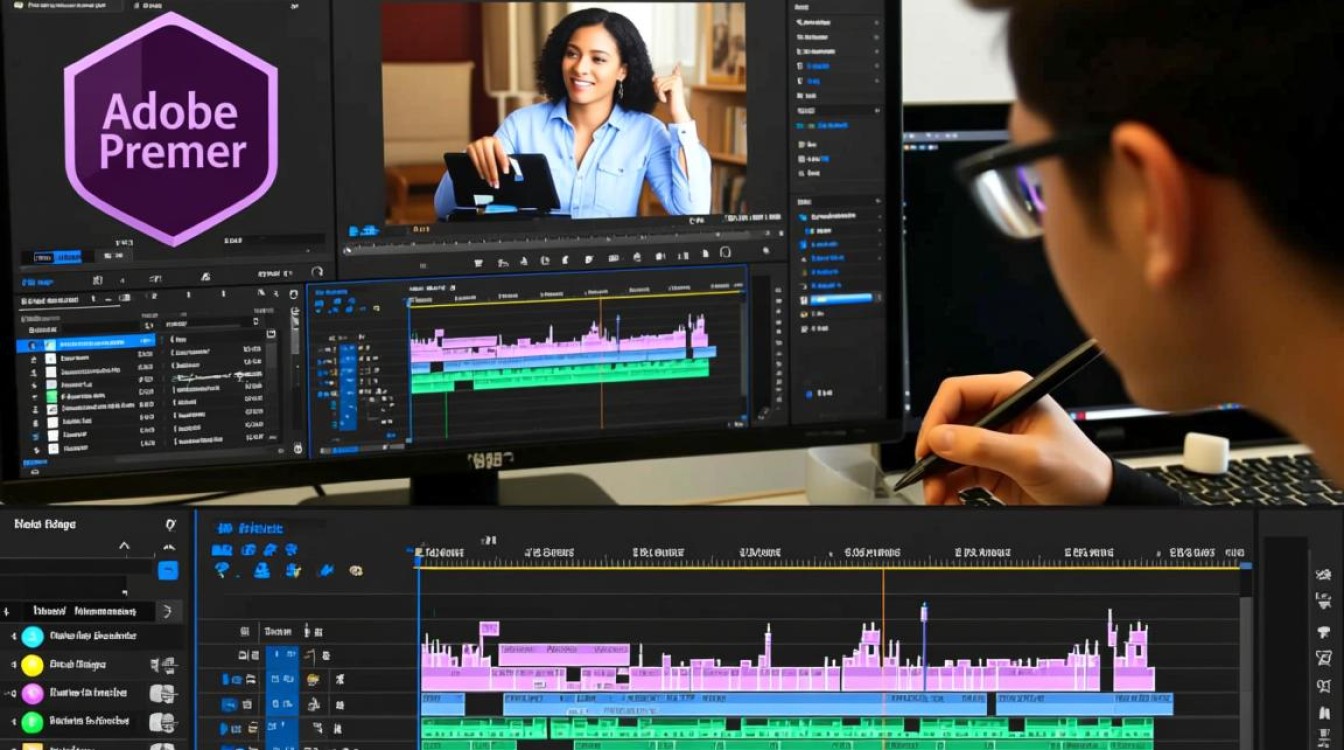Expand the right-pointing chevron beside the list header
The width and height of the screenshot is (1344, 750).
point(168,611)
